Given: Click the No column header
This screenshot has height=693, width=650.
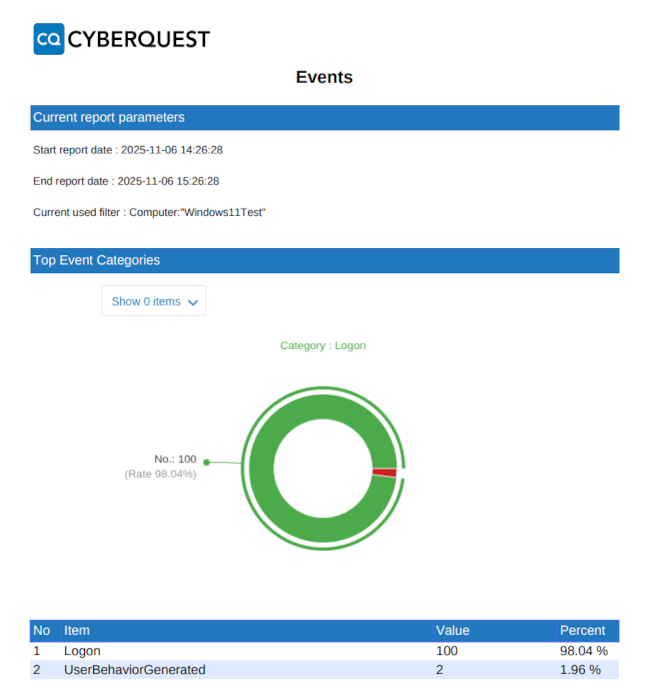Looking at the screenshot, I should (x=42, y=631).
